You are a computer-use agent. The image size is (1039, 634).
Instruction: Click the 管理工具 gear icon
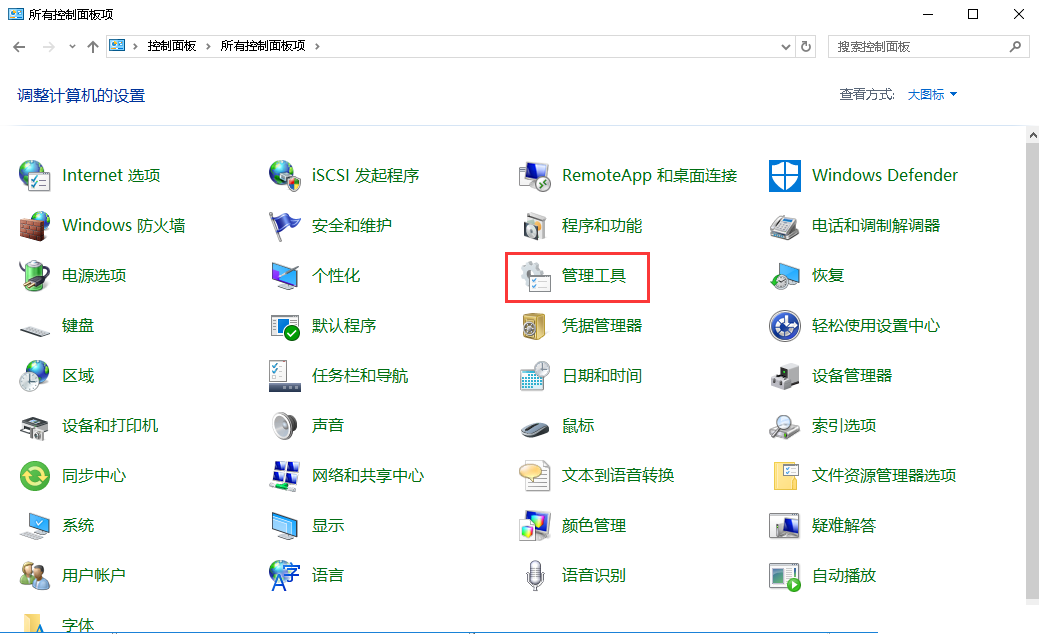pos(535,276)
